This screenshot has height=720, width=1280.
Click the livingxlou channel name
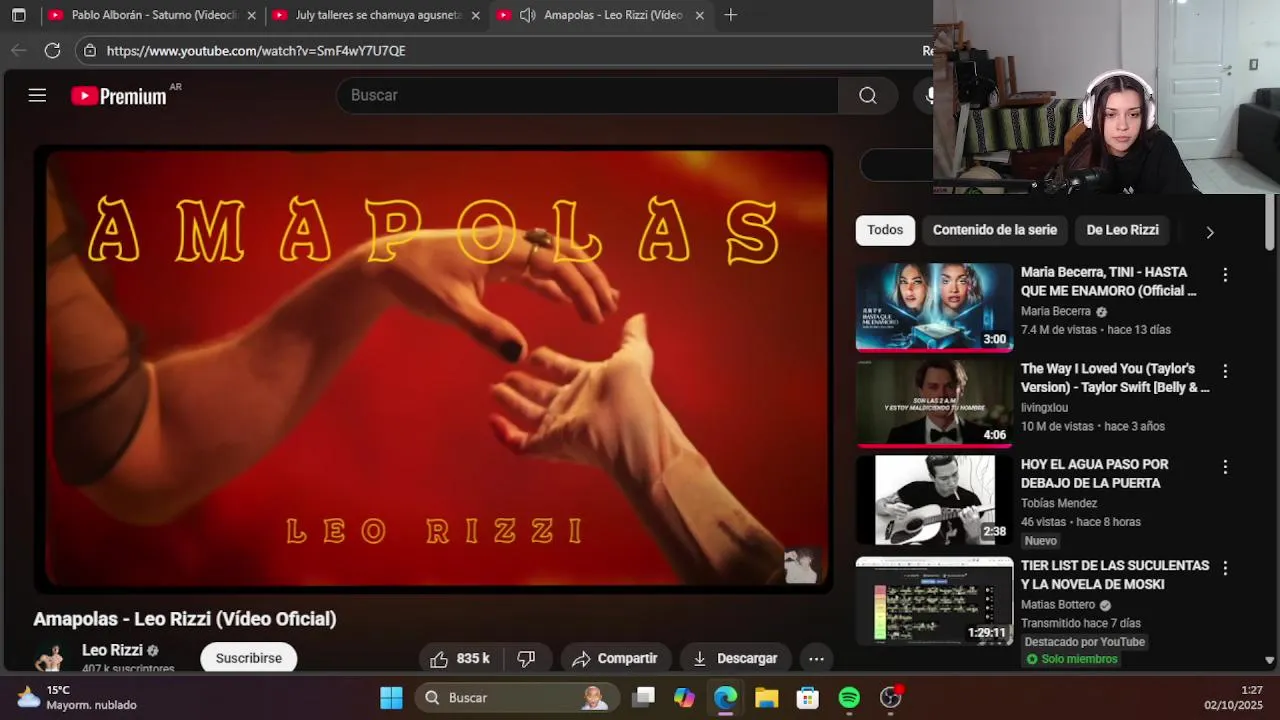tap(1044, 408)
